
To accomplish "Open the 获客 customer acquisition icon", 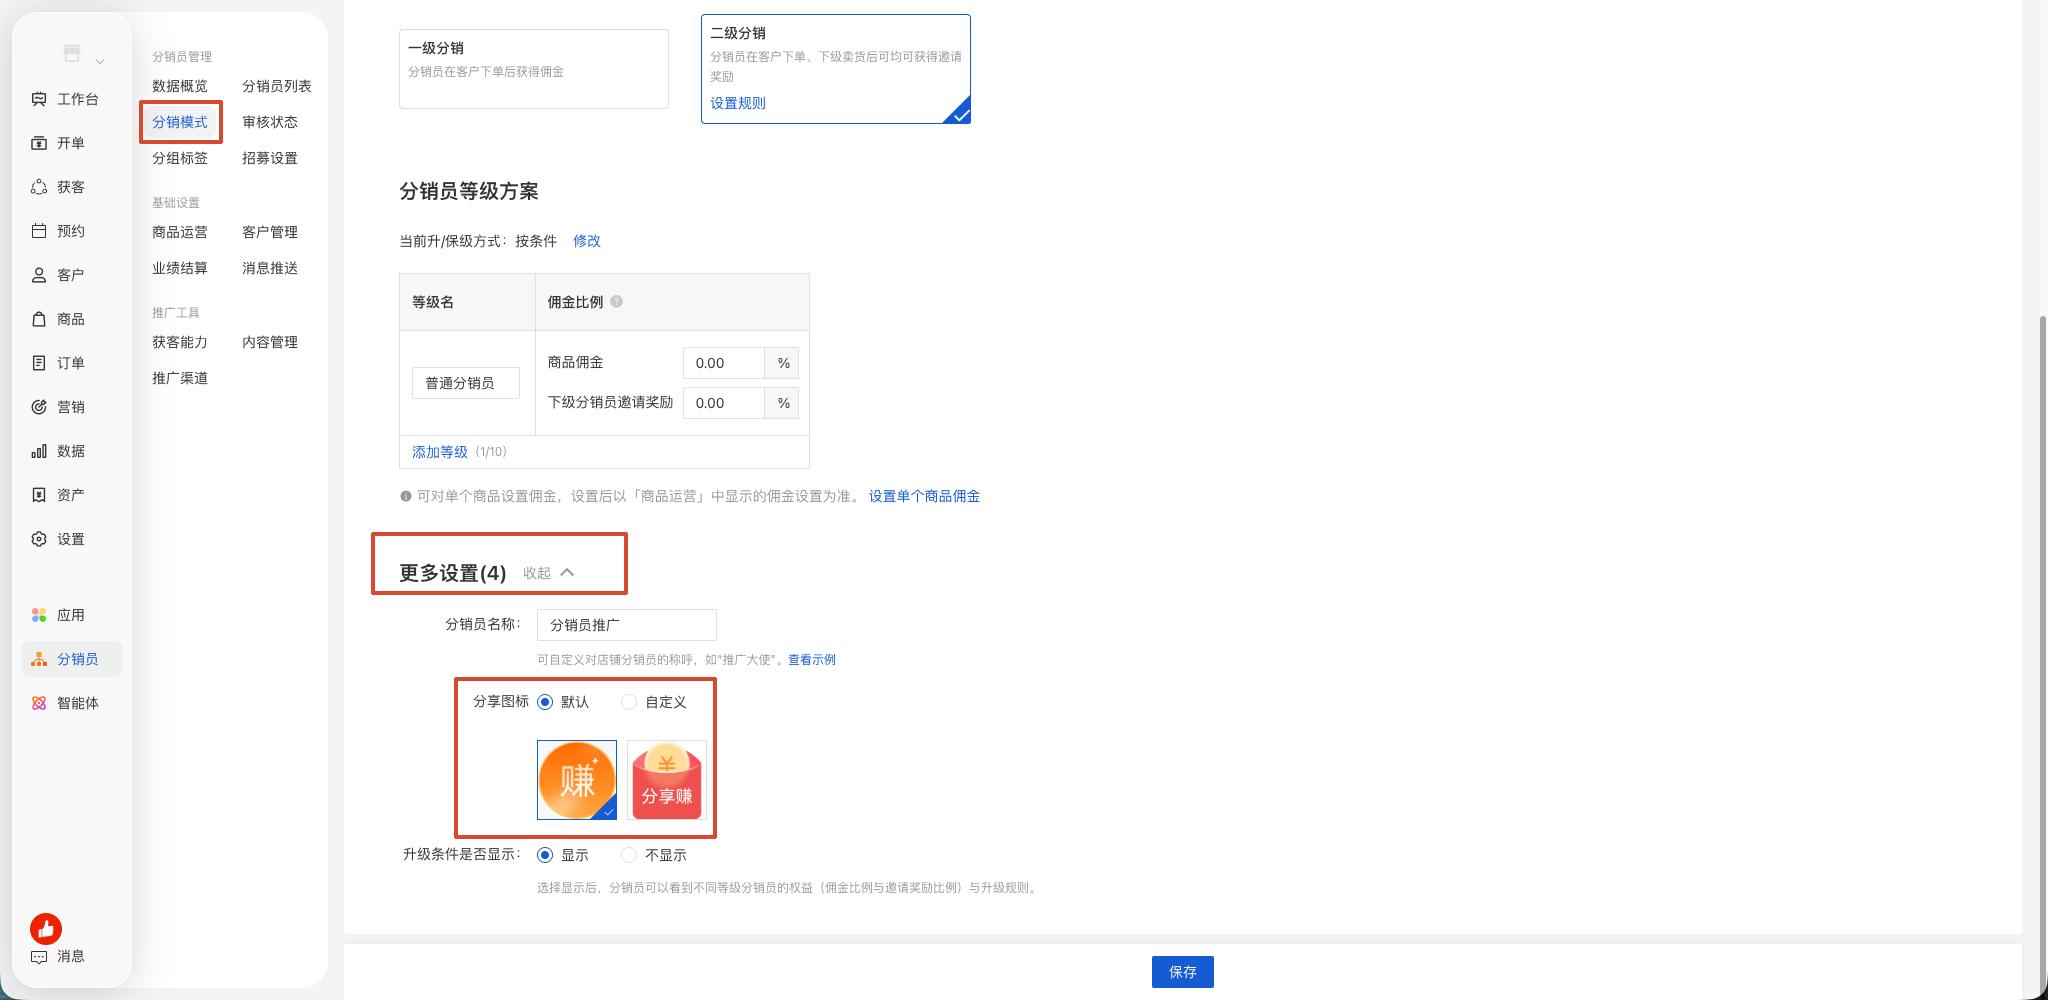I will coord(39,187).
